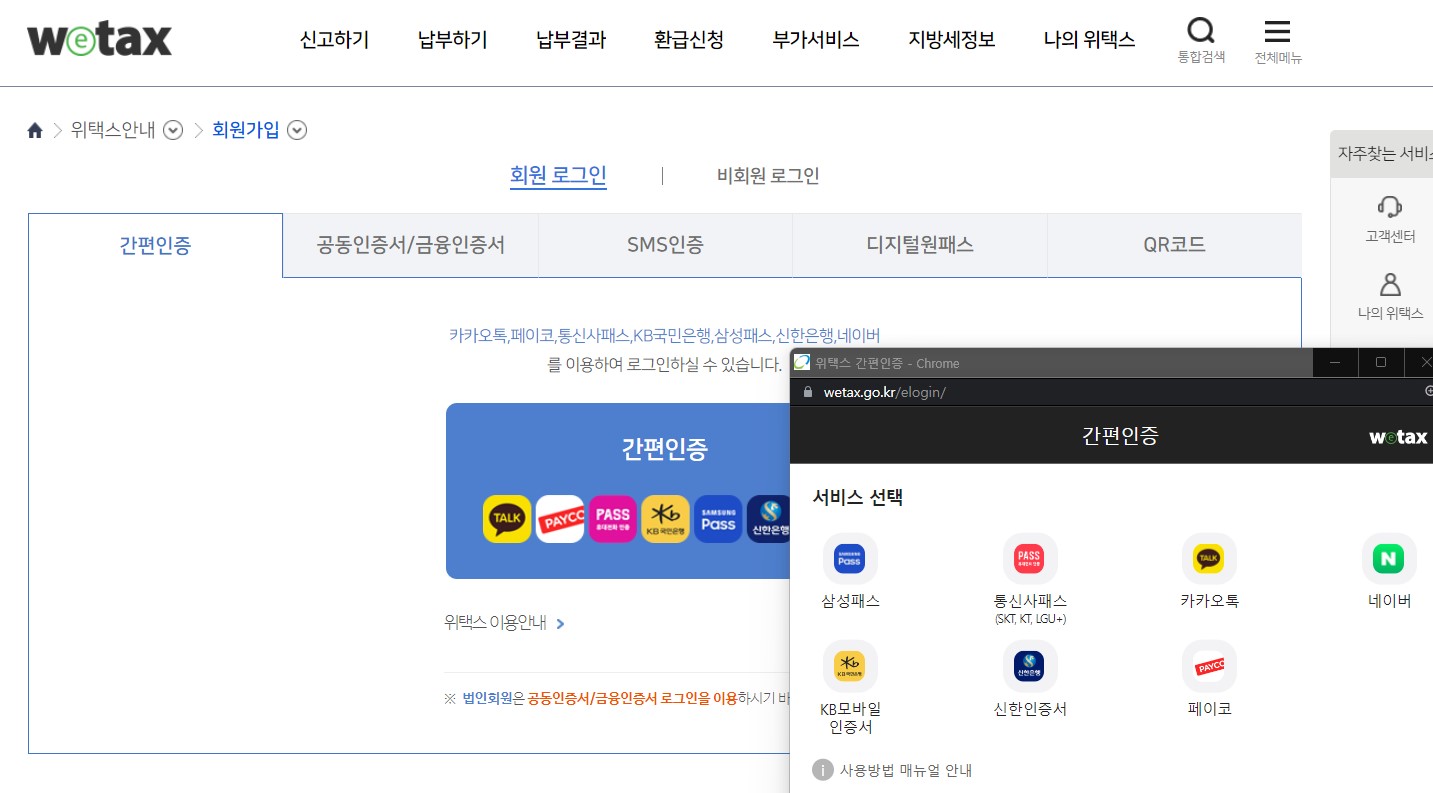Select the QR코드 tab

pyautogui.click(x=1174, y=245)
